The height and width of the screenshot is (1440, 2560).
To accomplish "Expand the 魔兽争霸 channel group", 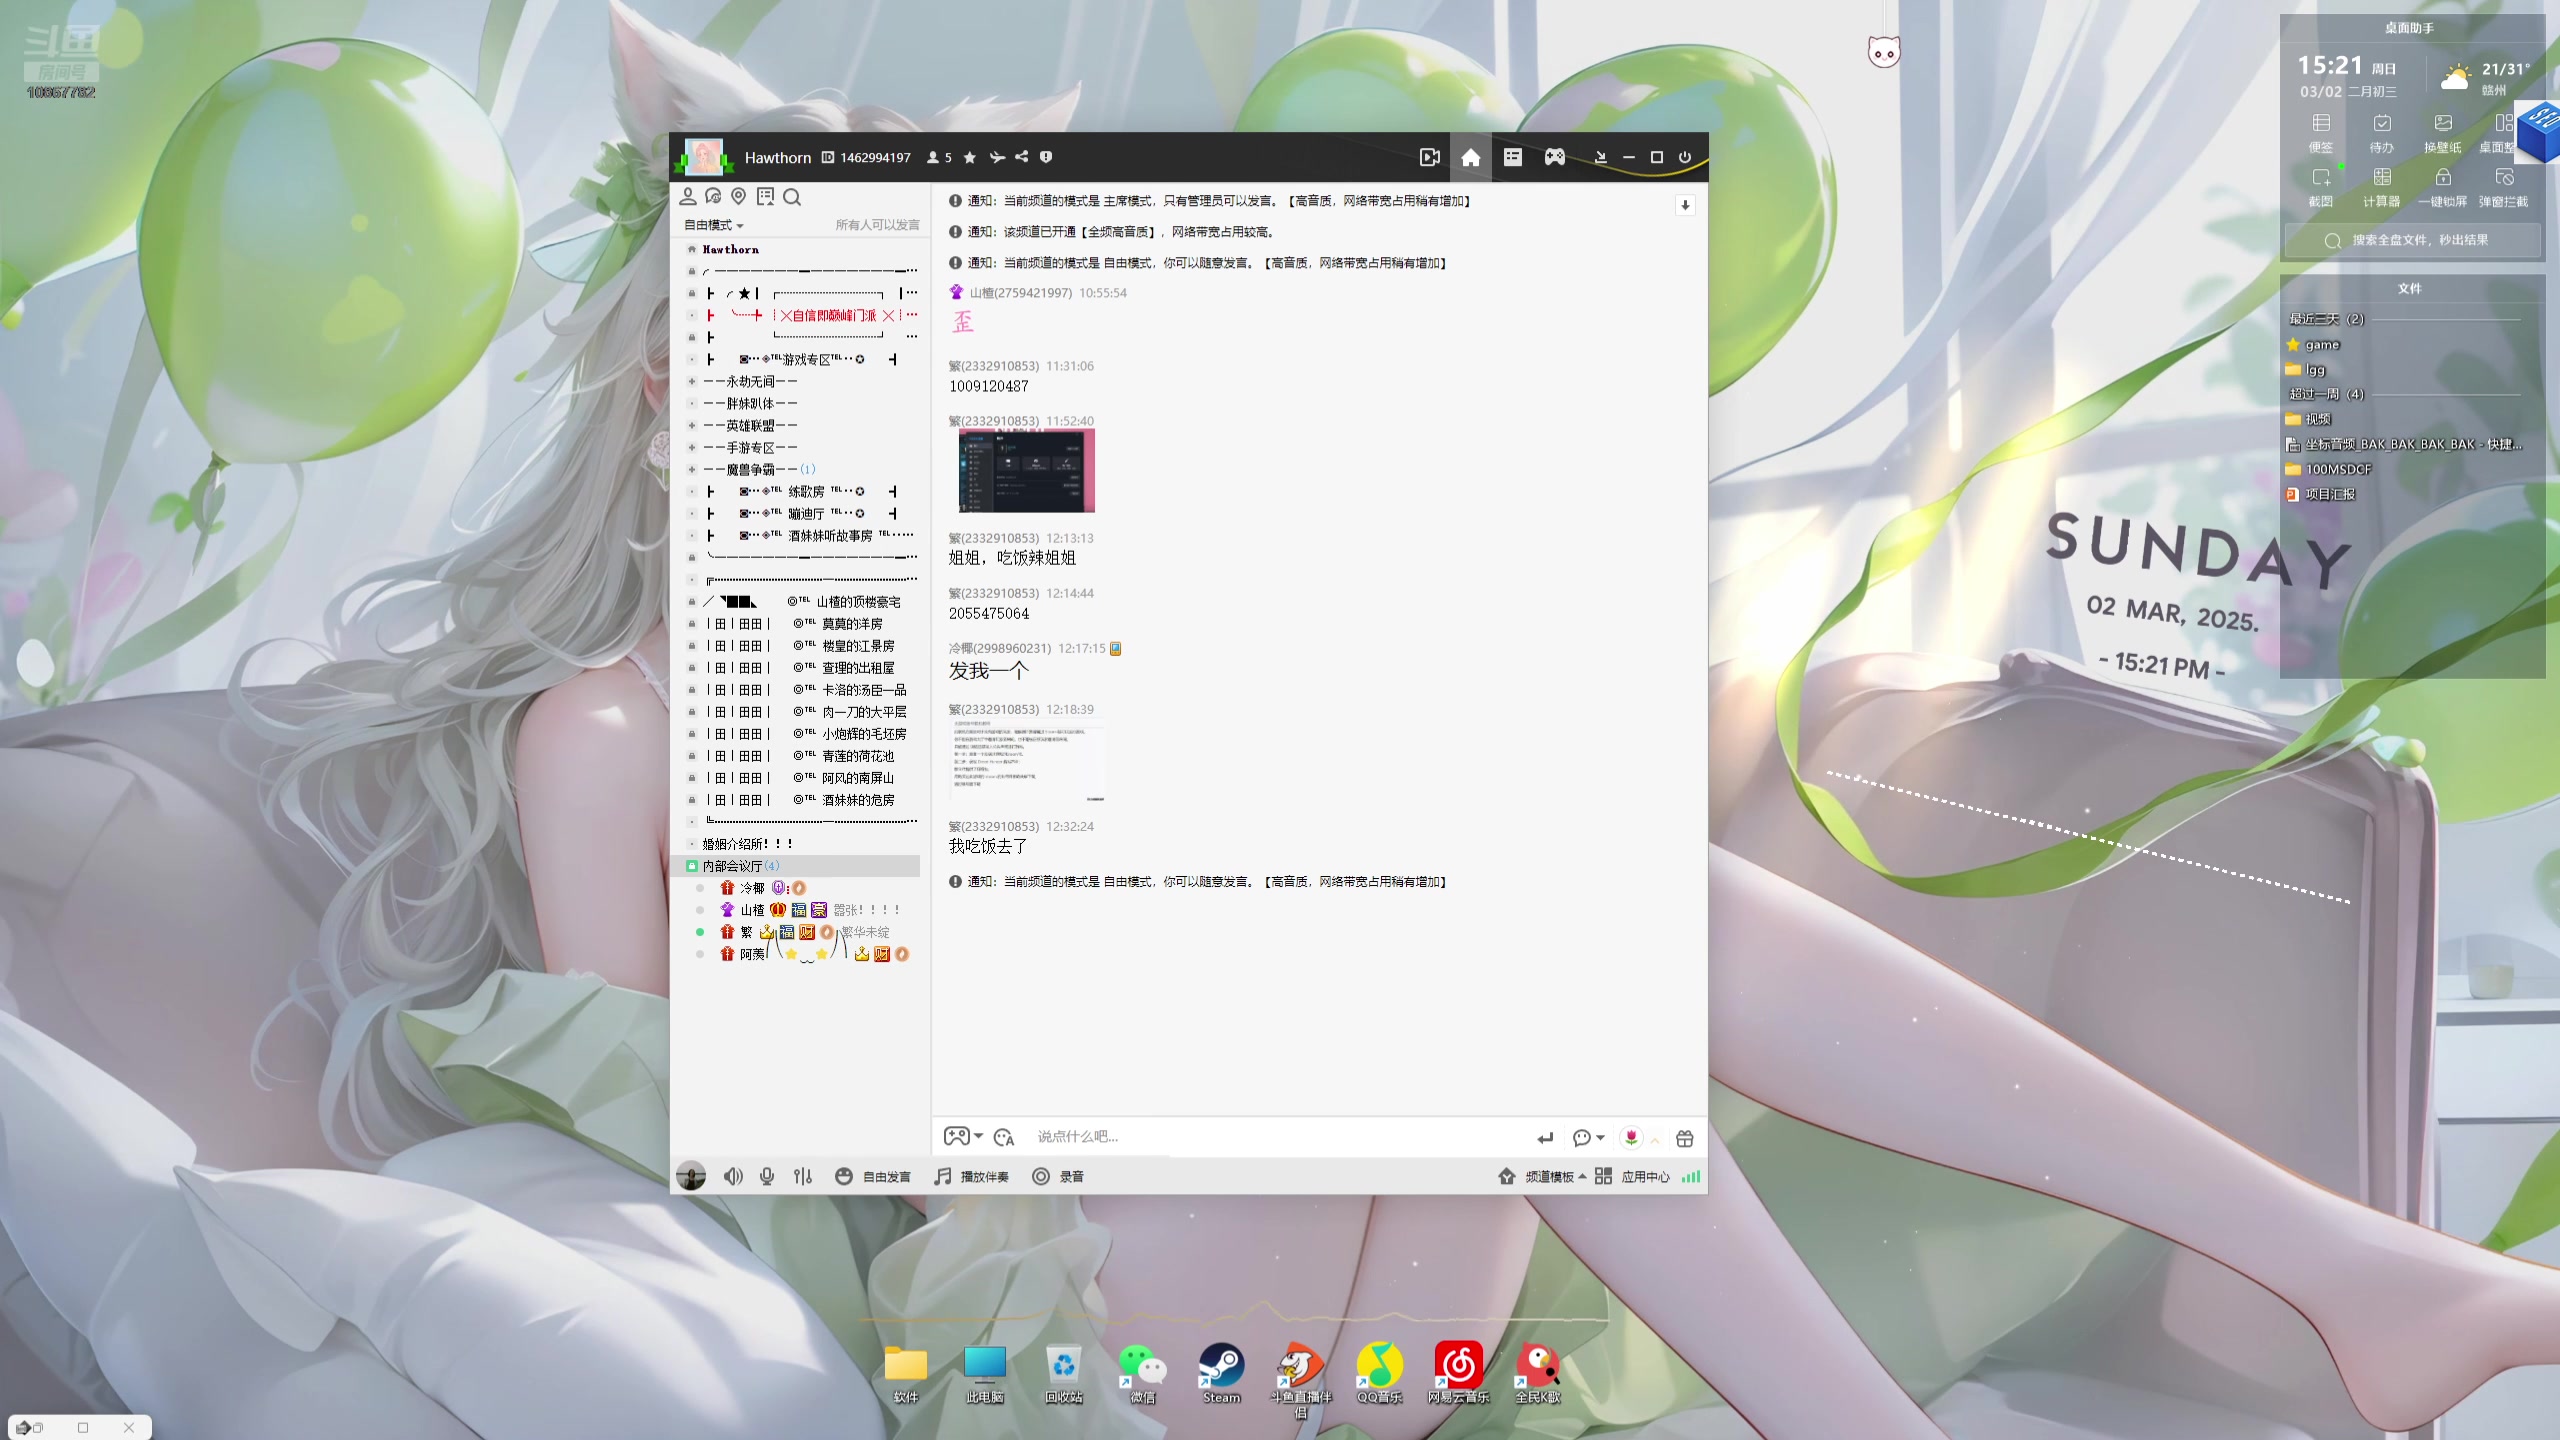I will pos(691,469).
